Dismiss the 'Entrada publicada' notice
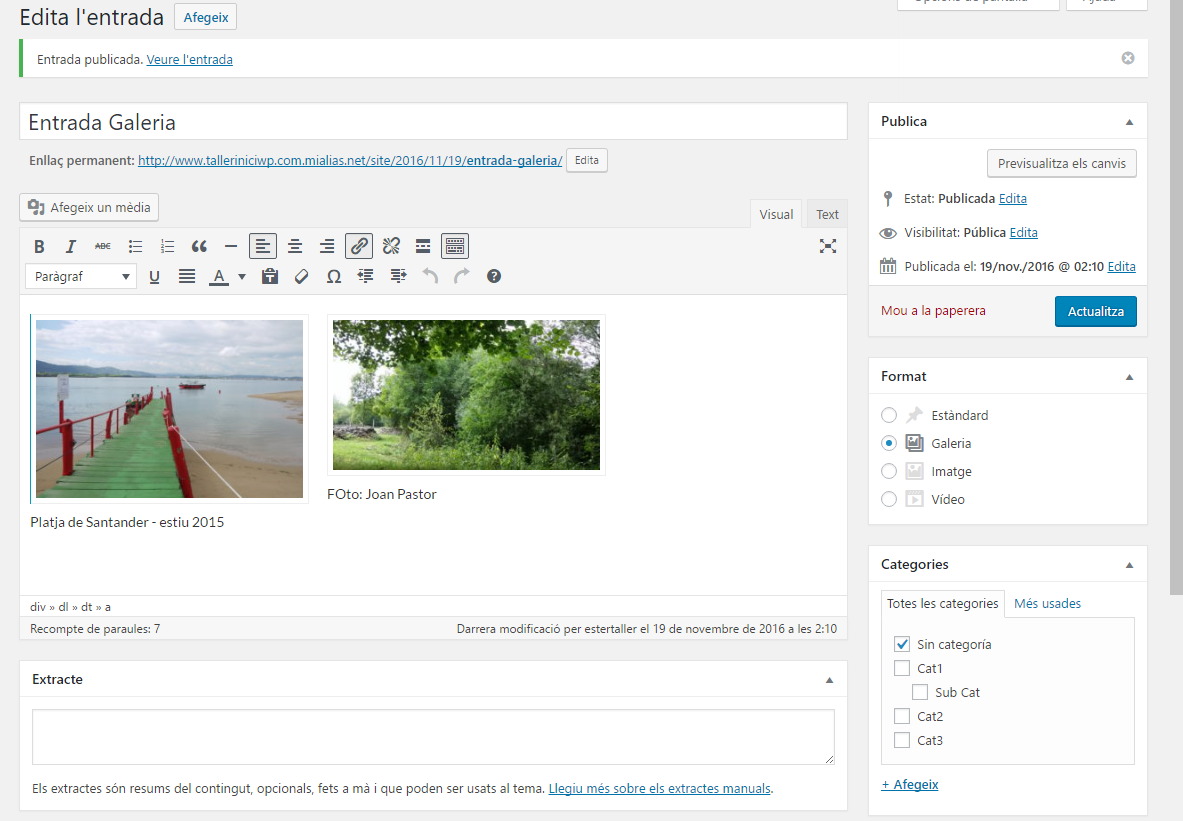Screen dimensions: 1183x821 pos(1128,58)
